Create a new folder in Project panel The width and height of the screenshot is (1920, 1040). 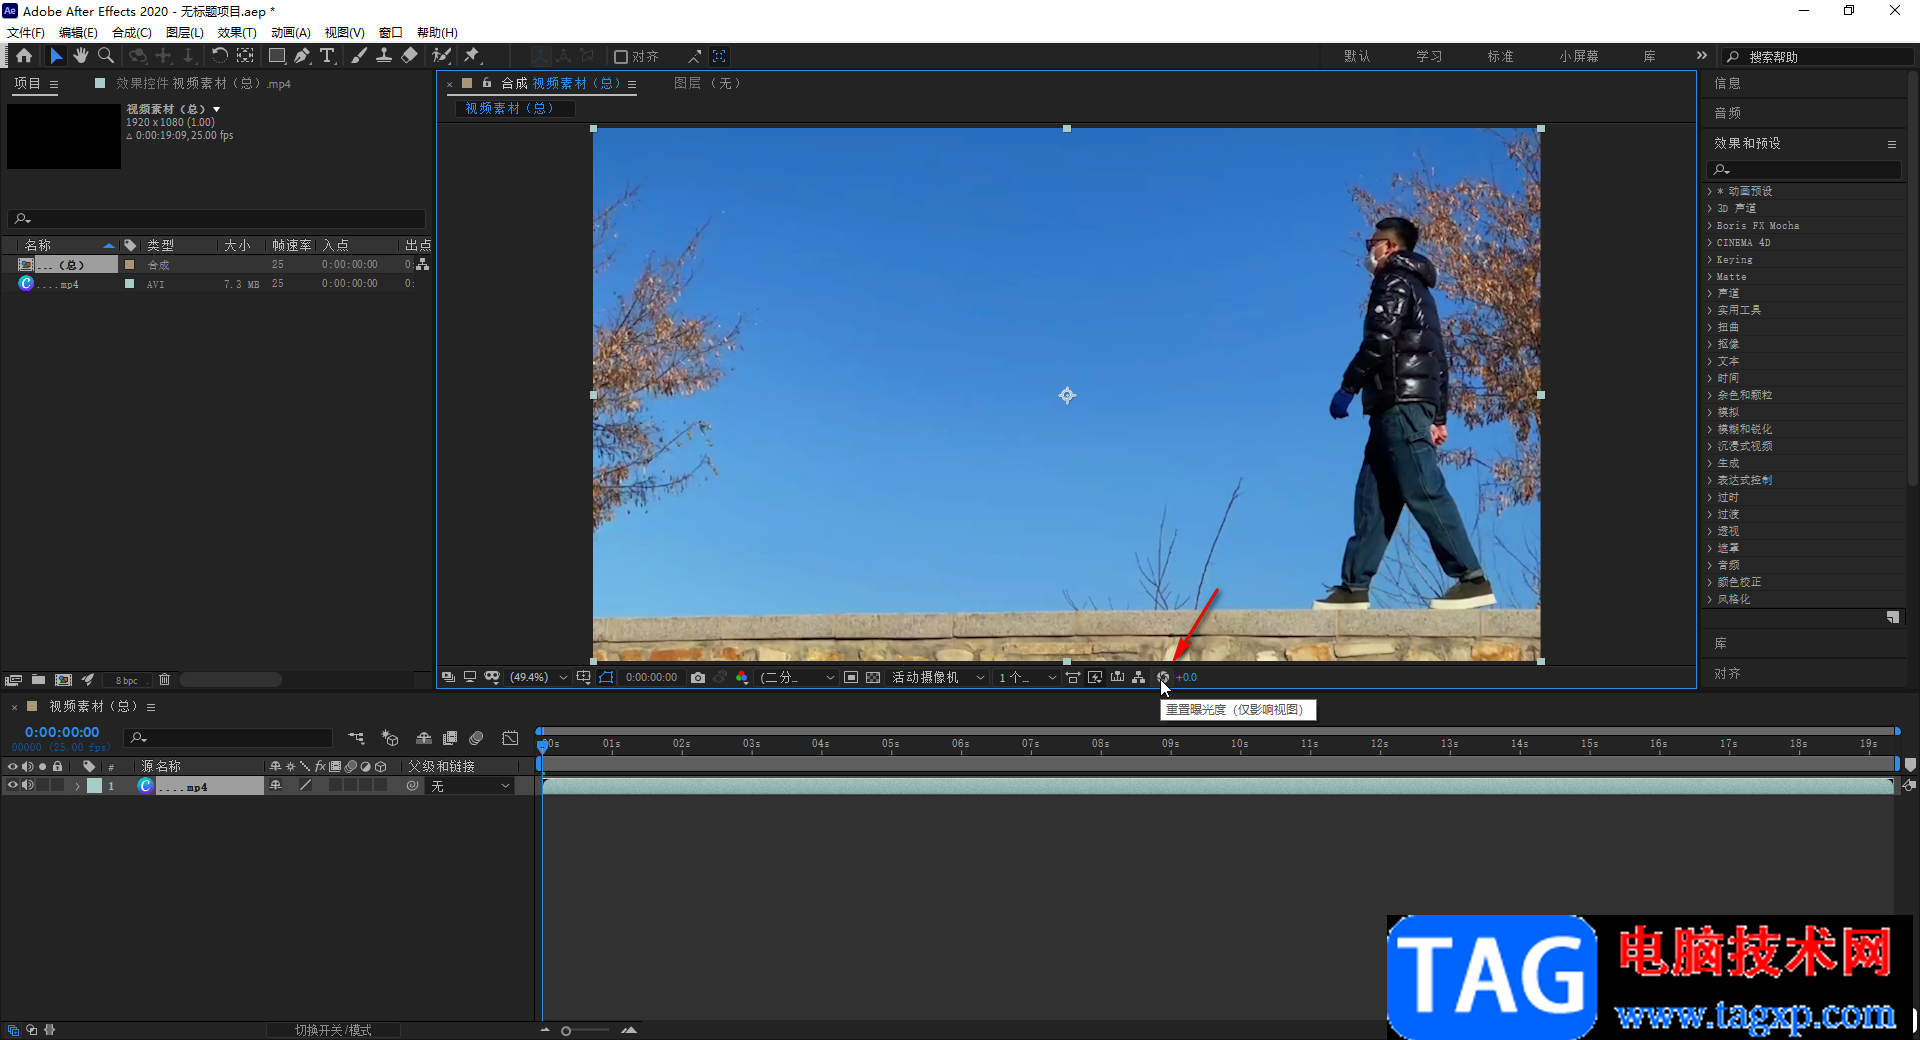(38, 680)
